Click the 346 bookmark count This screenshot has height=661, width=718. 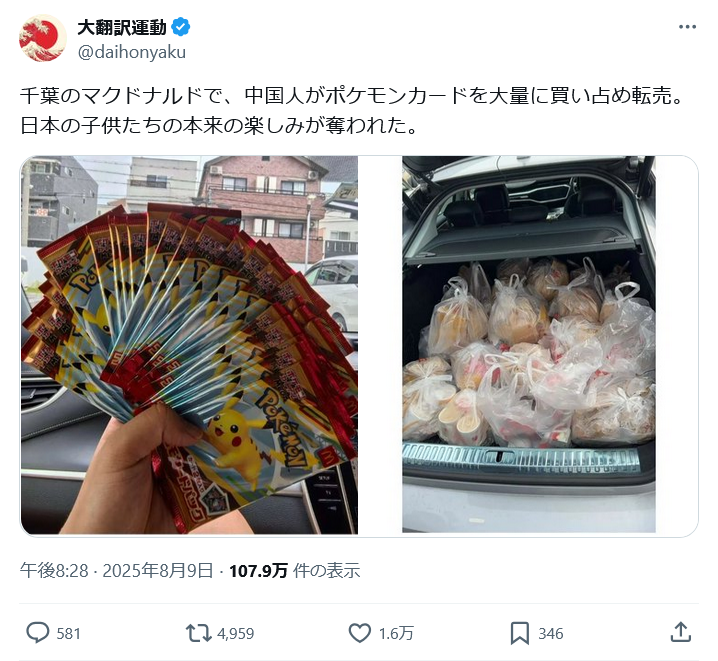pos(551,634)
